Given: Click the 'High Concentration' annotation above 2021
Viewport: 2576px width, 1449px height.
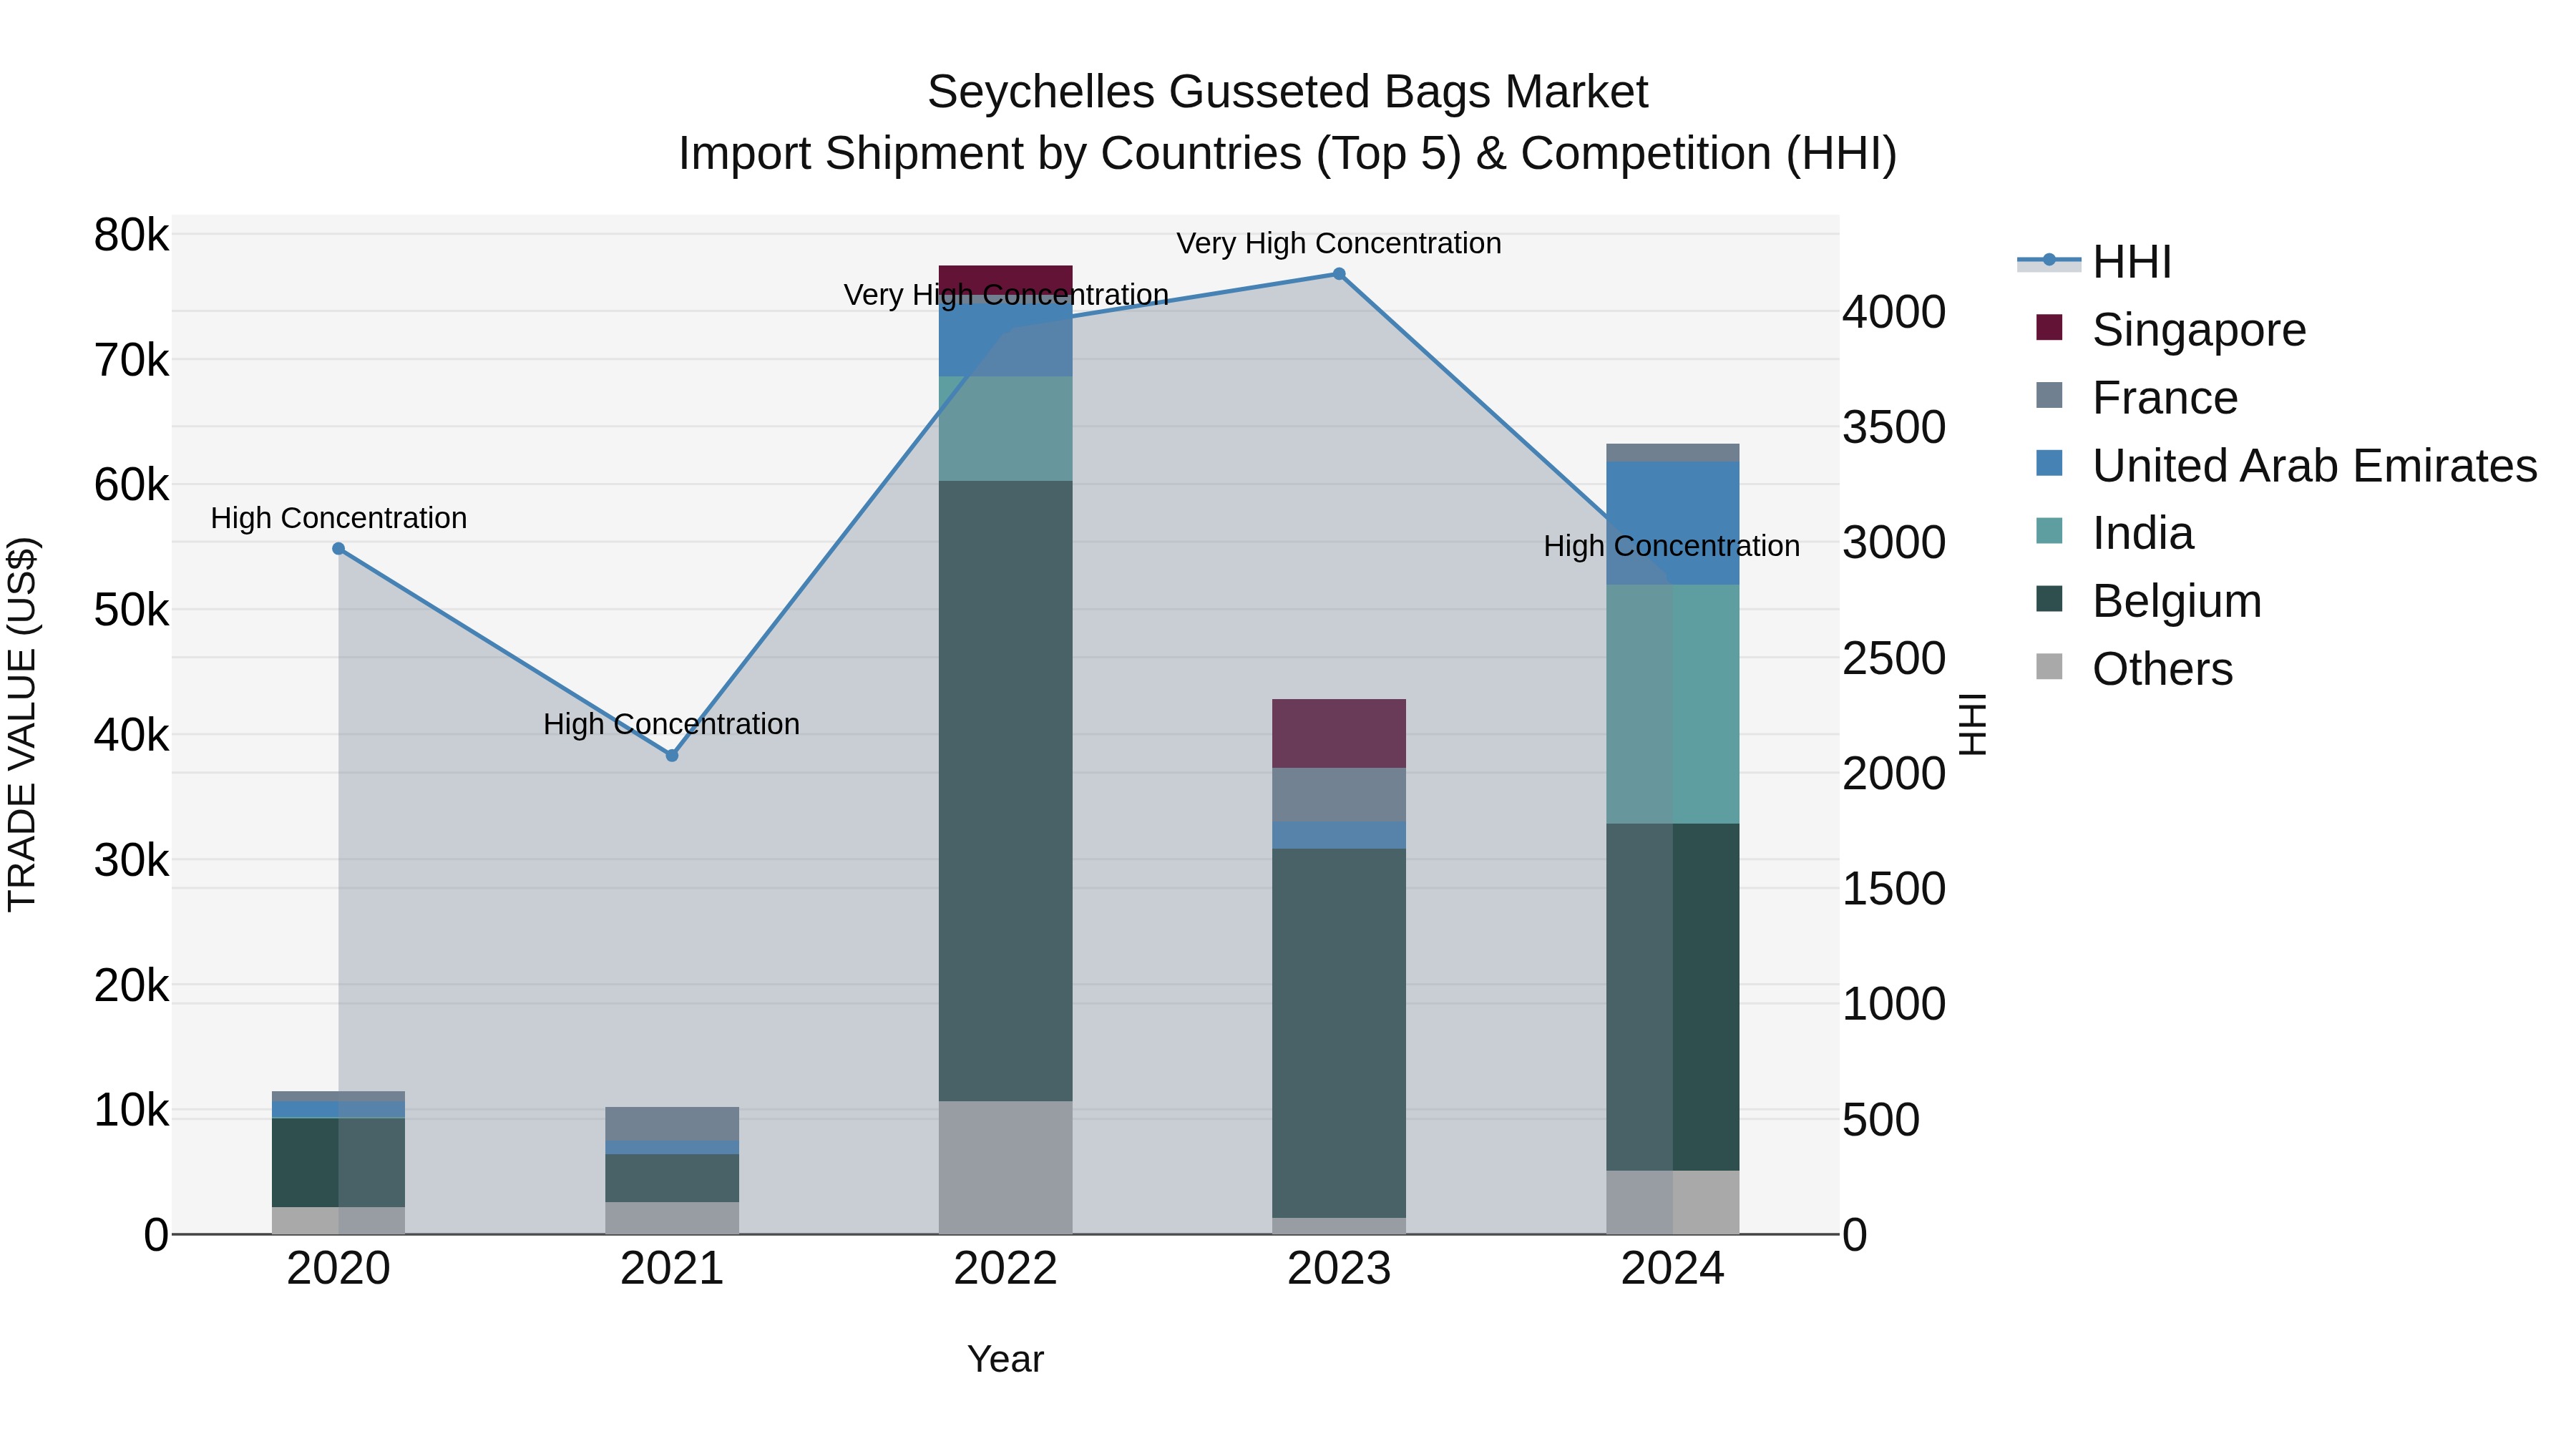Looking at the screenshot, I should 671,724.
